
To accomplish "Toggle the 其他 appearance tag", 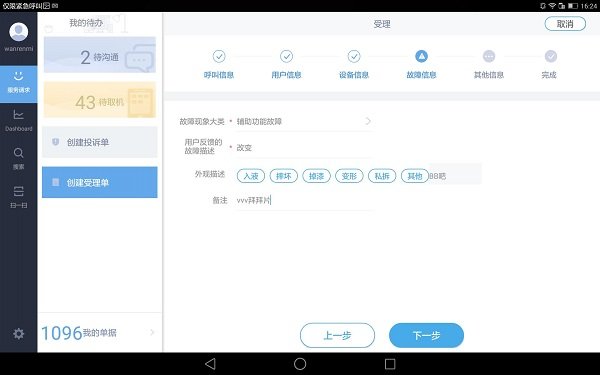I will (x=415, y=176).
